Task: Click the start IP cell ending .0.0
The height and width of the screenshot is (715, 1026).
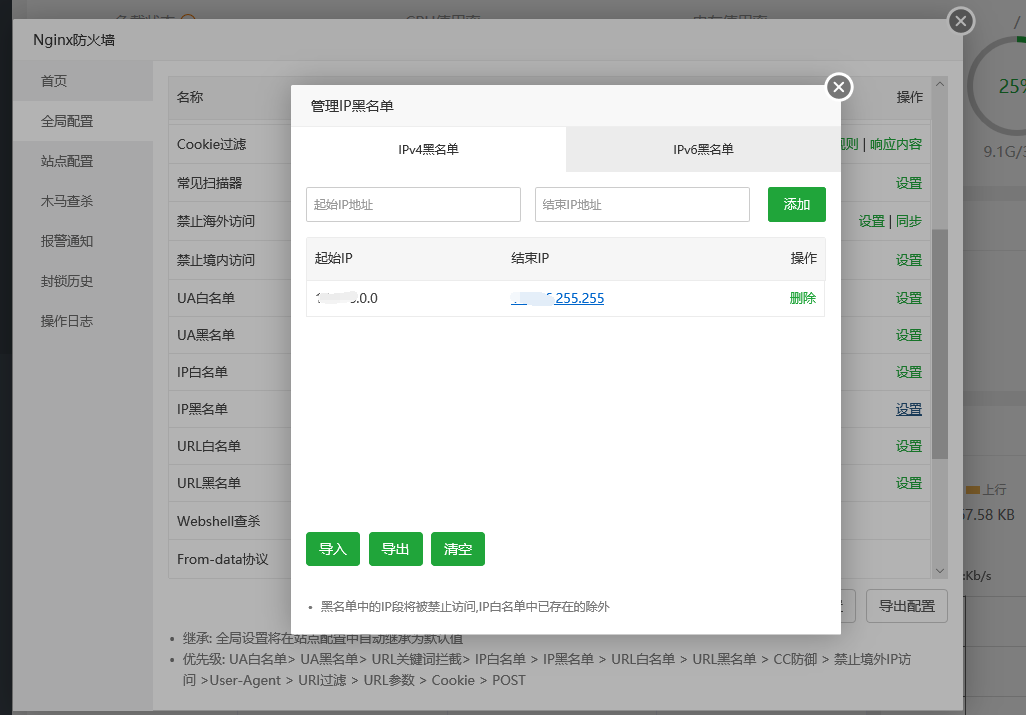Action: (x=346, y=298)
